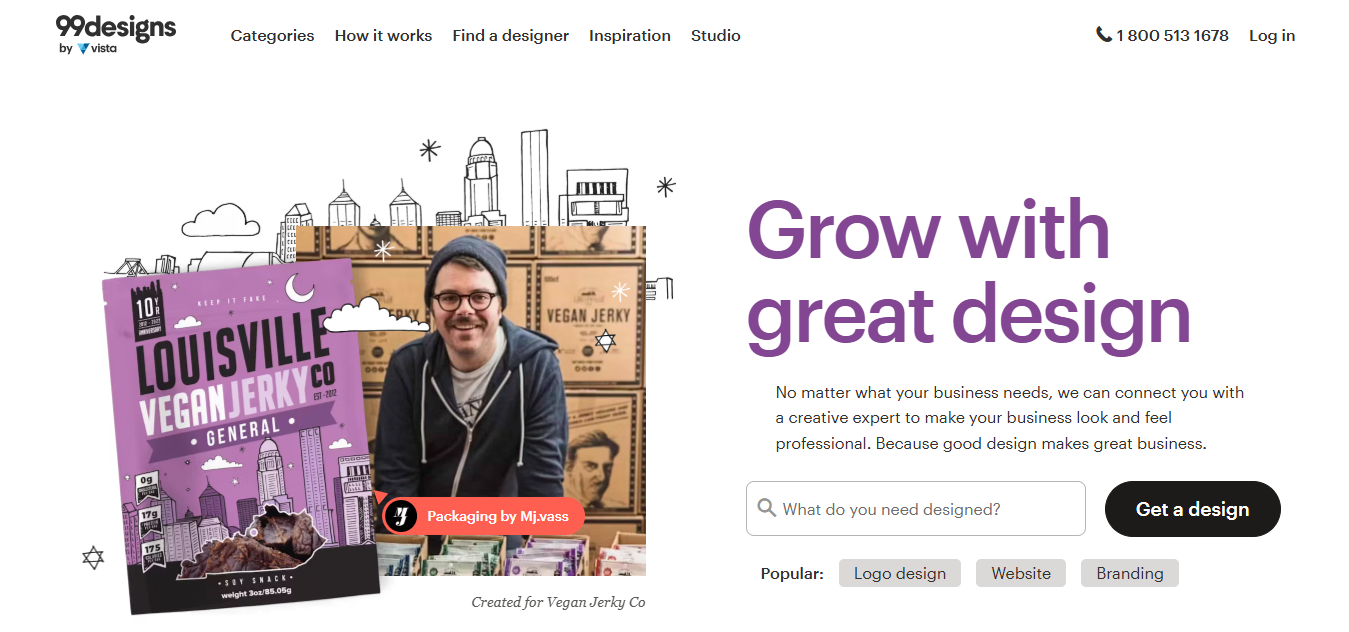This screenshot has width=1349, height=632.
Task: Go to Find a designer
Action: [x=510, y=36]
